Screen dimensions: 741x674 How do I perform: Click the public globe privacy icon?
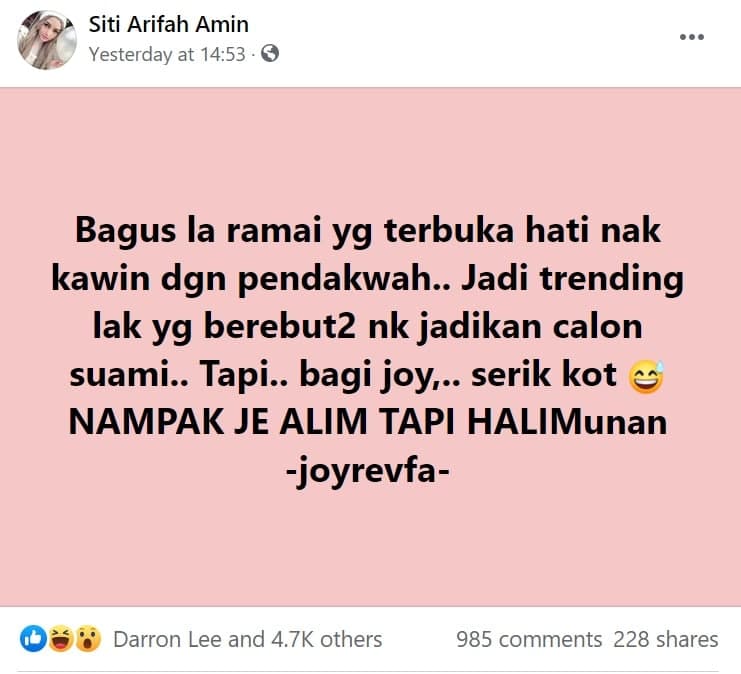click(x=270, y=53)
